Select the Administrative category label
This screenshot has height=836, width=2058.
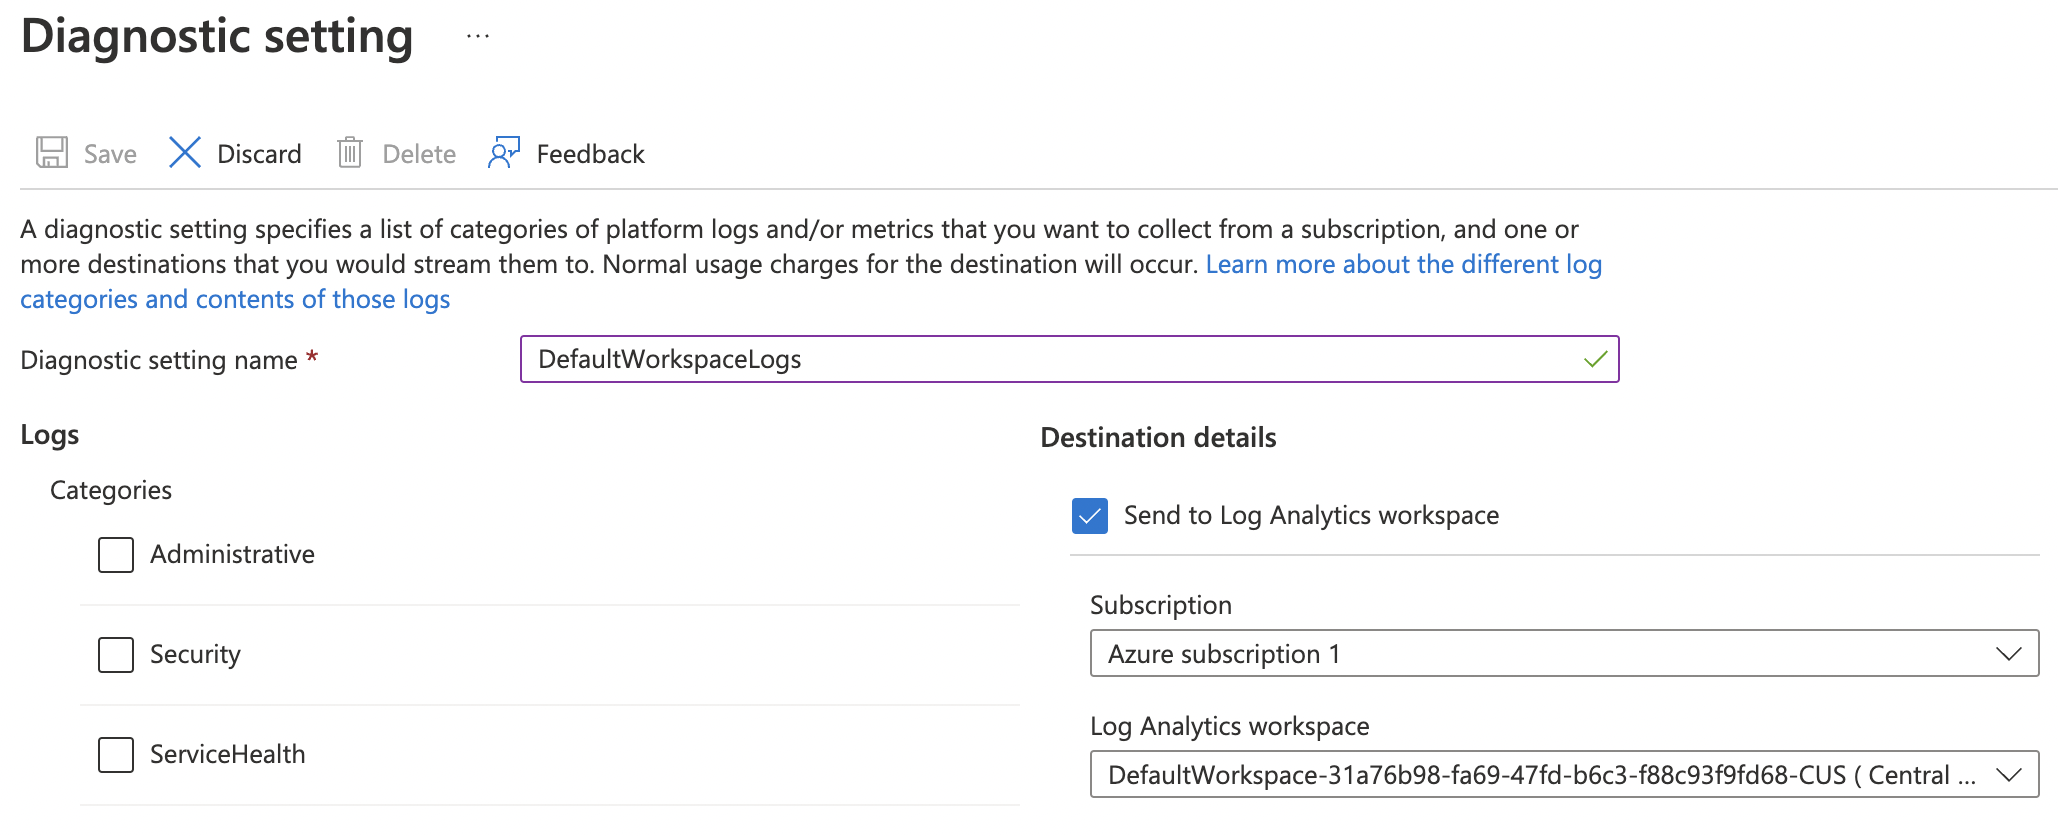(232, 554)
